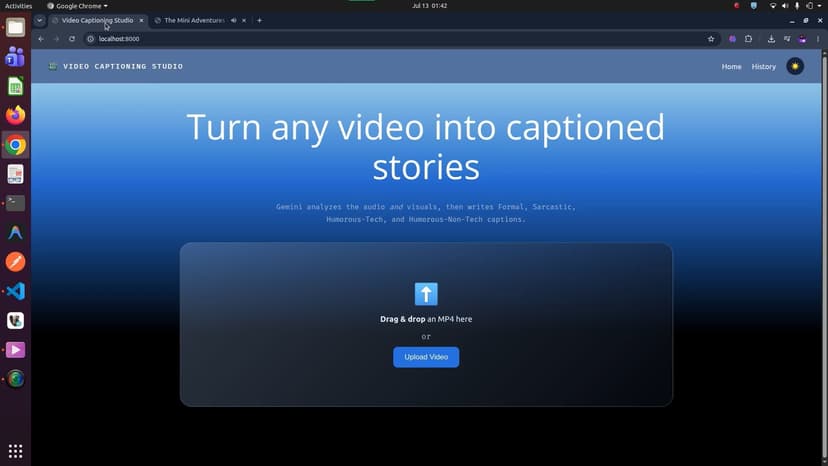828x466 pixels.
Task: Open Activities overview
Action: coord(18,6)
